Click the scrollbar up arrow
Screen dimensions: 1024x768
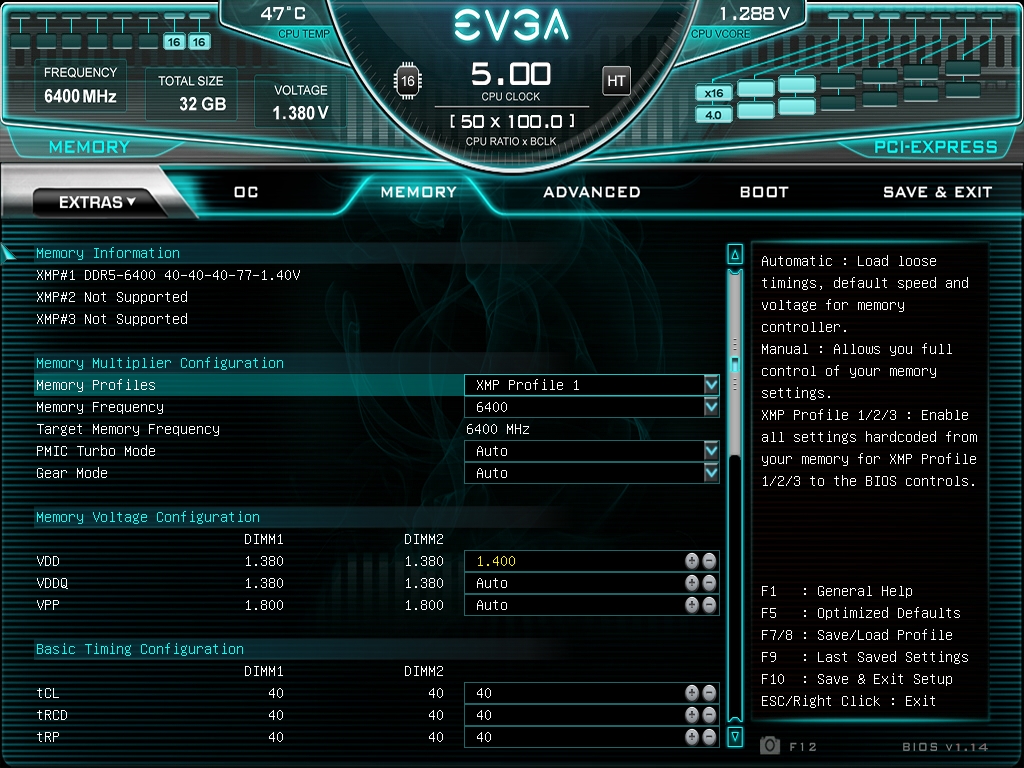pos(735,255)
